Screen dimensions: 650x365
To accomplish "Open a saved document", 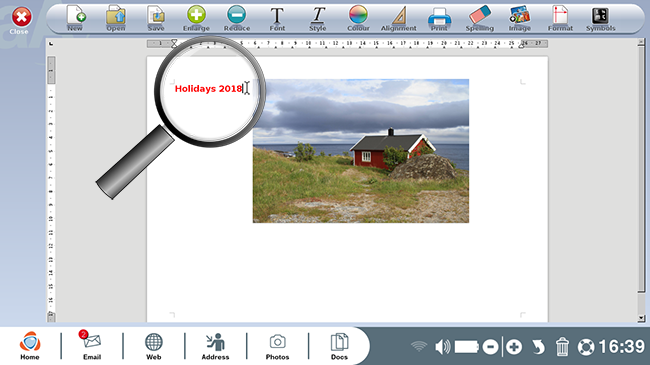I will coord(116,19).
